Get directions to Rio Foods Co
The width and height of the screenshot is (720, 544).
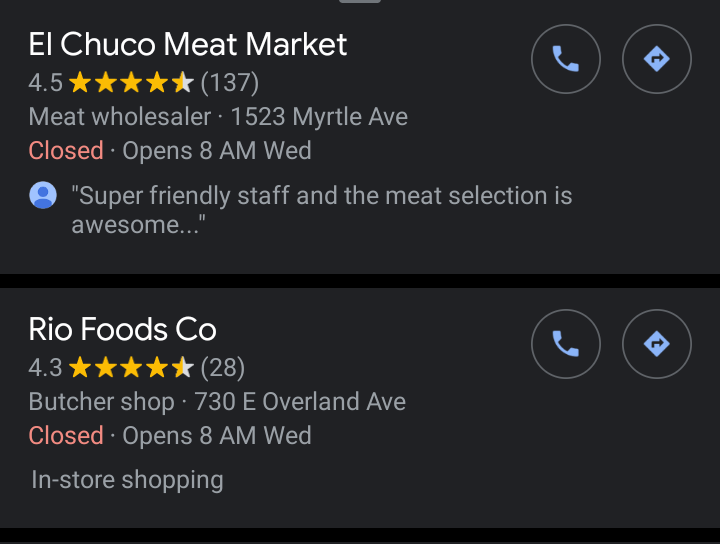pyautogui.click(x=656, y=345)
